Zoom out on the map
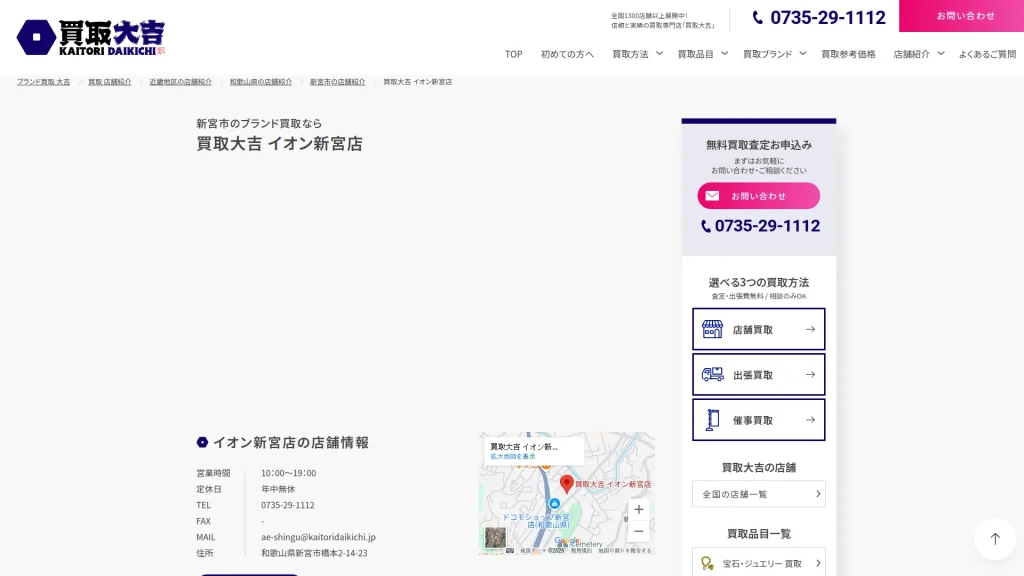This screenshot has width=1024, height=576. click(x=639, y=532)
